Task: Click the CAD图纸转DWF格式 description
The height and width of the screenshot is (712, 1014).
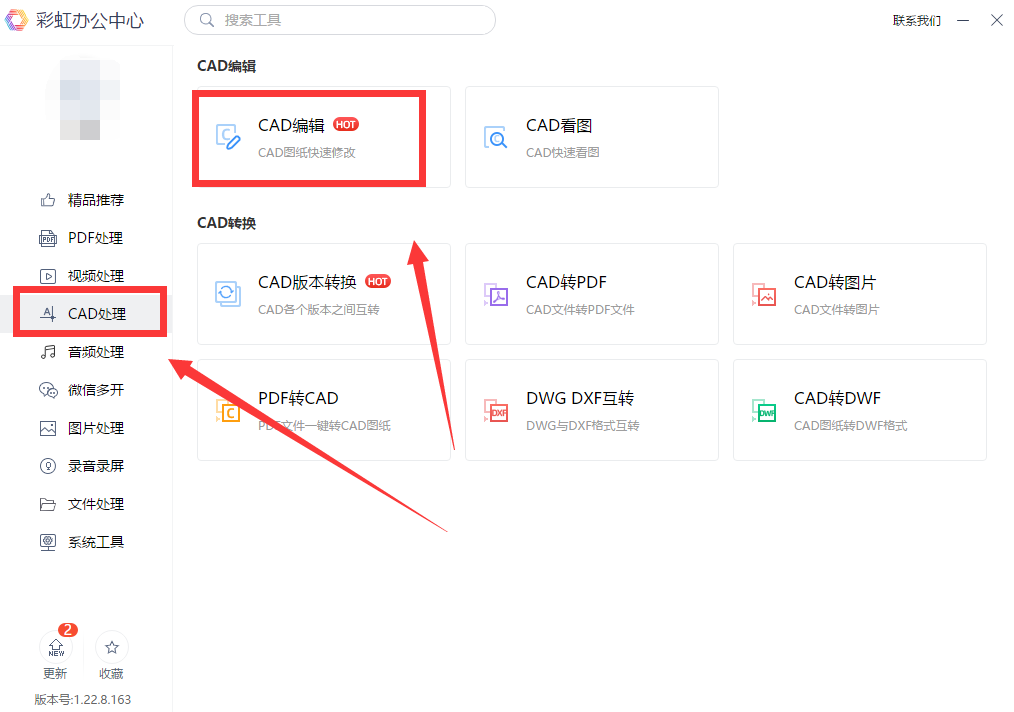Action: coord(850,426)
